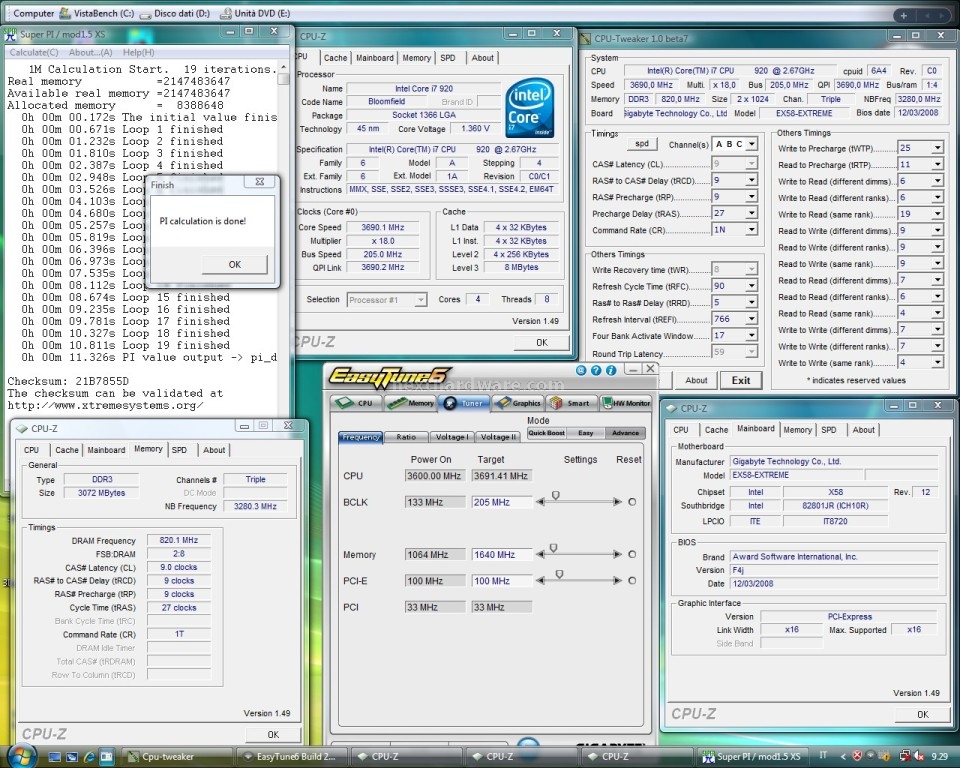
Task: Select Quick Boost mode in EasyTune6
Action: [x=546, y=433]
